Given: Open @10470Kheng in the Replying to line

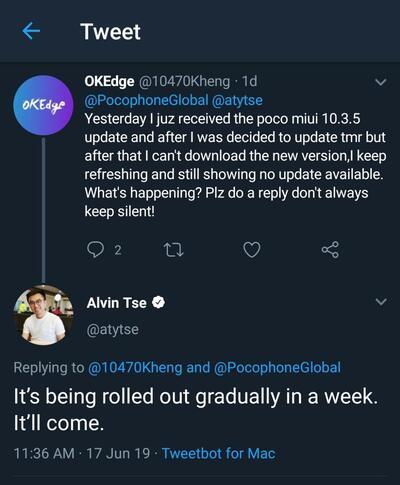Looking at the screenshot, I should [x=135, y=367].
